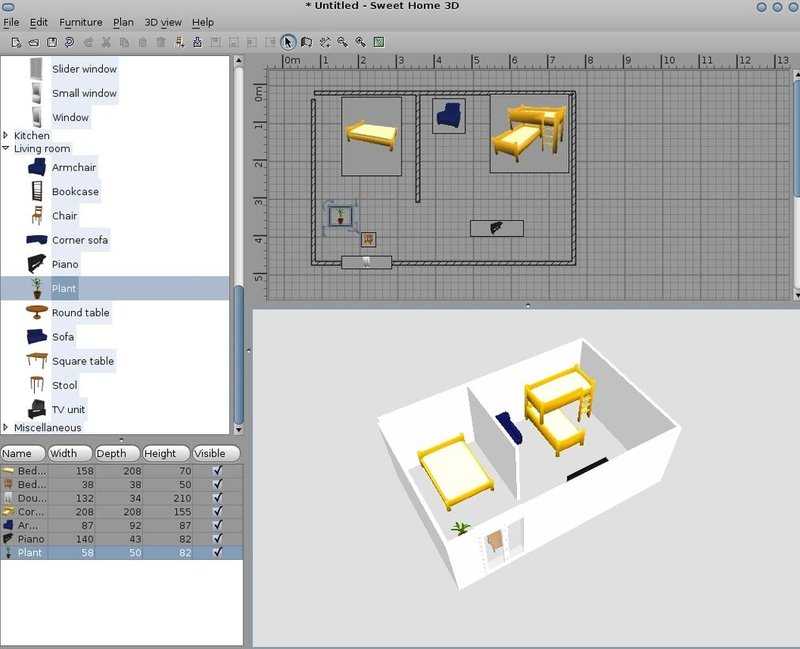Activate the Create walls tool
The image size is (800, 649).
click(306, 42)
